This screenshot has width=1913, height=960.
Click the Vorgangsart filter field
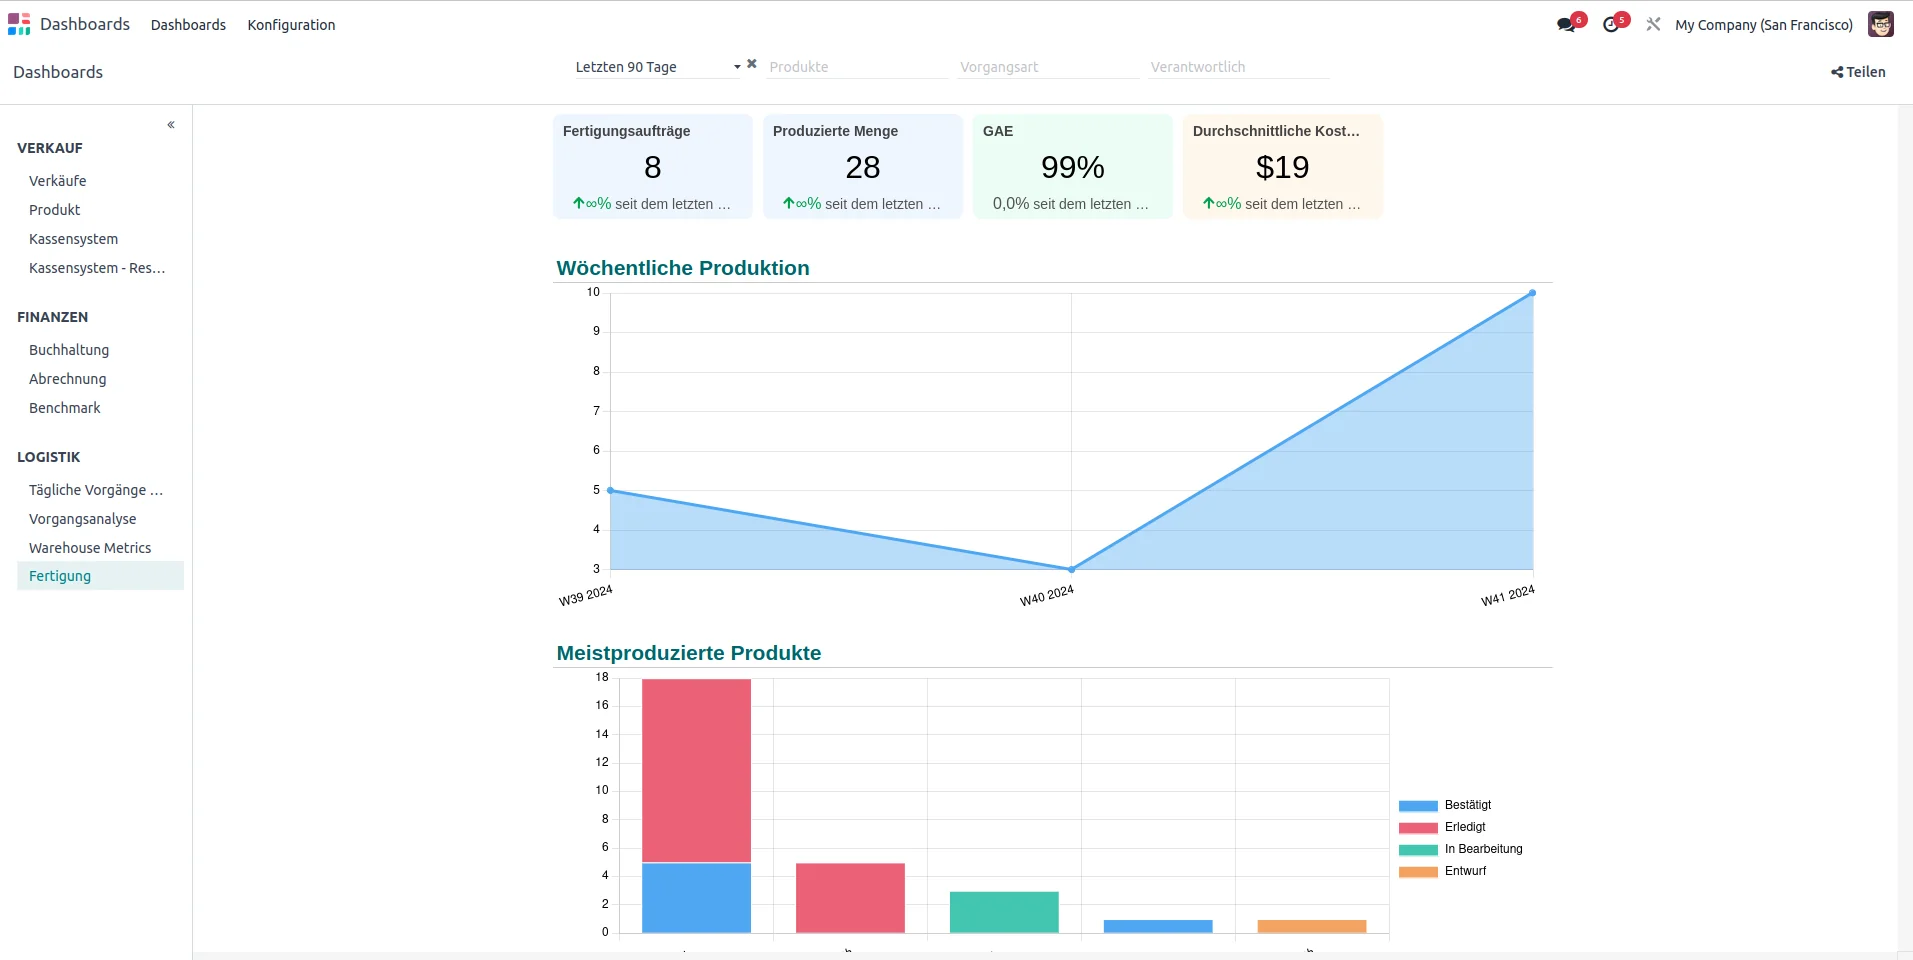click(x=1048, y=67)
